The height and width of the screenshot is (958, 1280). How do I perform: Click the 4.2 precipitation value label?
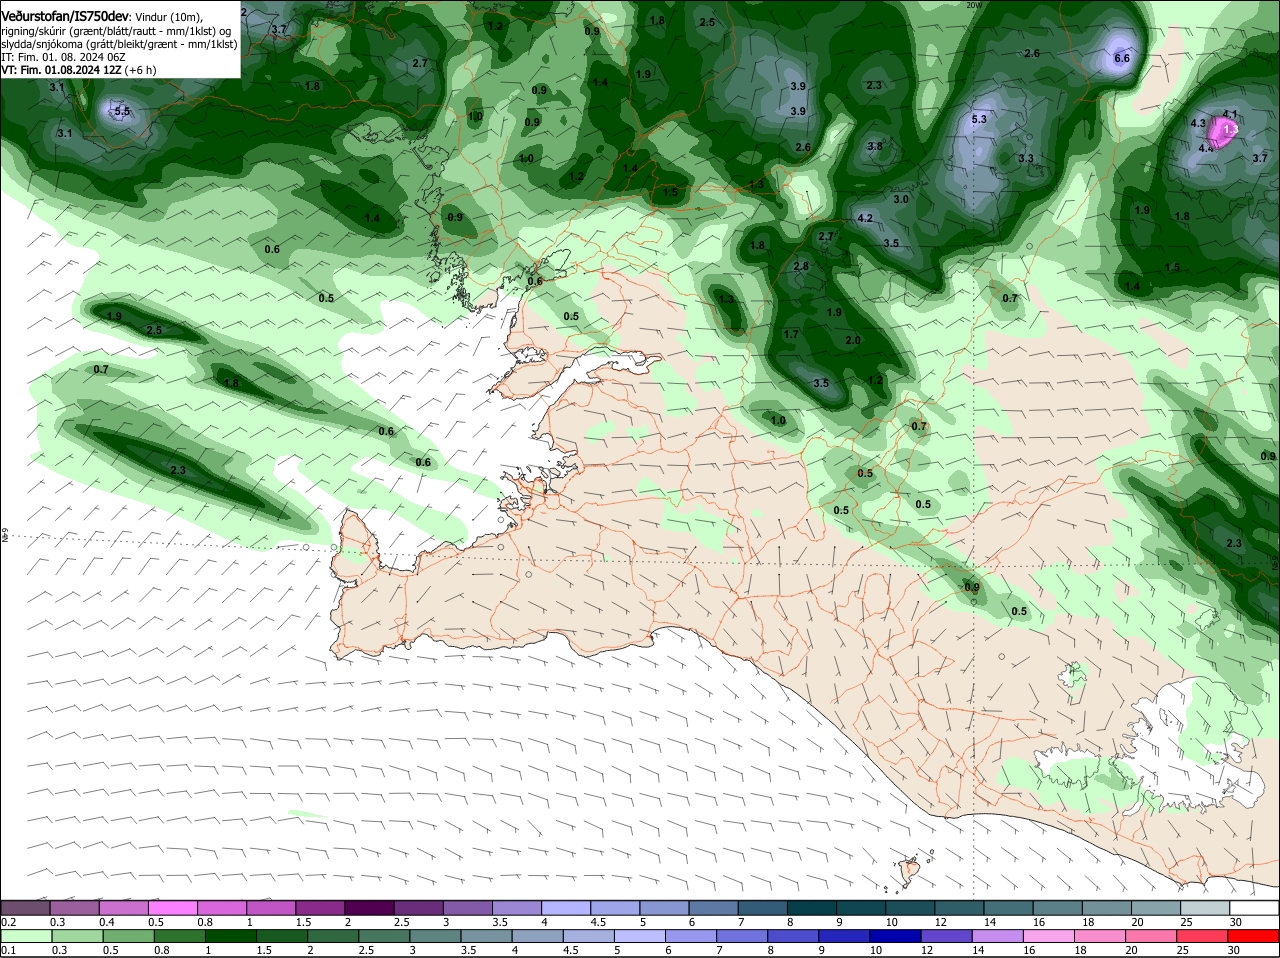tap(866, 218)
